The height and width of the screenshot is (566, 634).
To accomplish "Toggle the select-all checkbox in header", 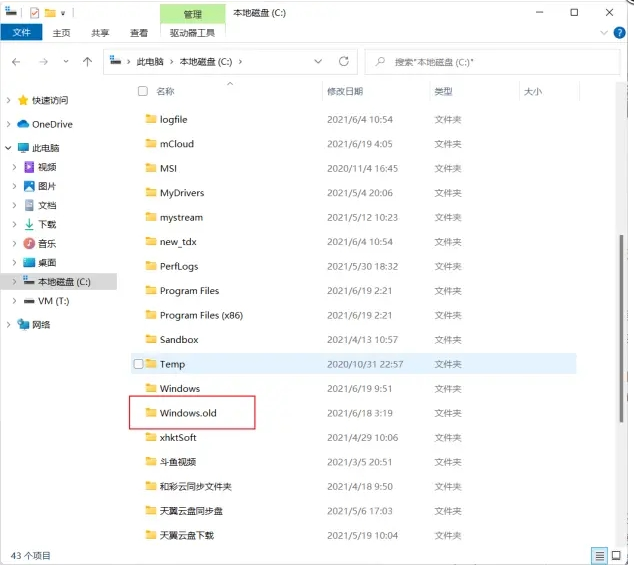I will (x=142, y=91).
